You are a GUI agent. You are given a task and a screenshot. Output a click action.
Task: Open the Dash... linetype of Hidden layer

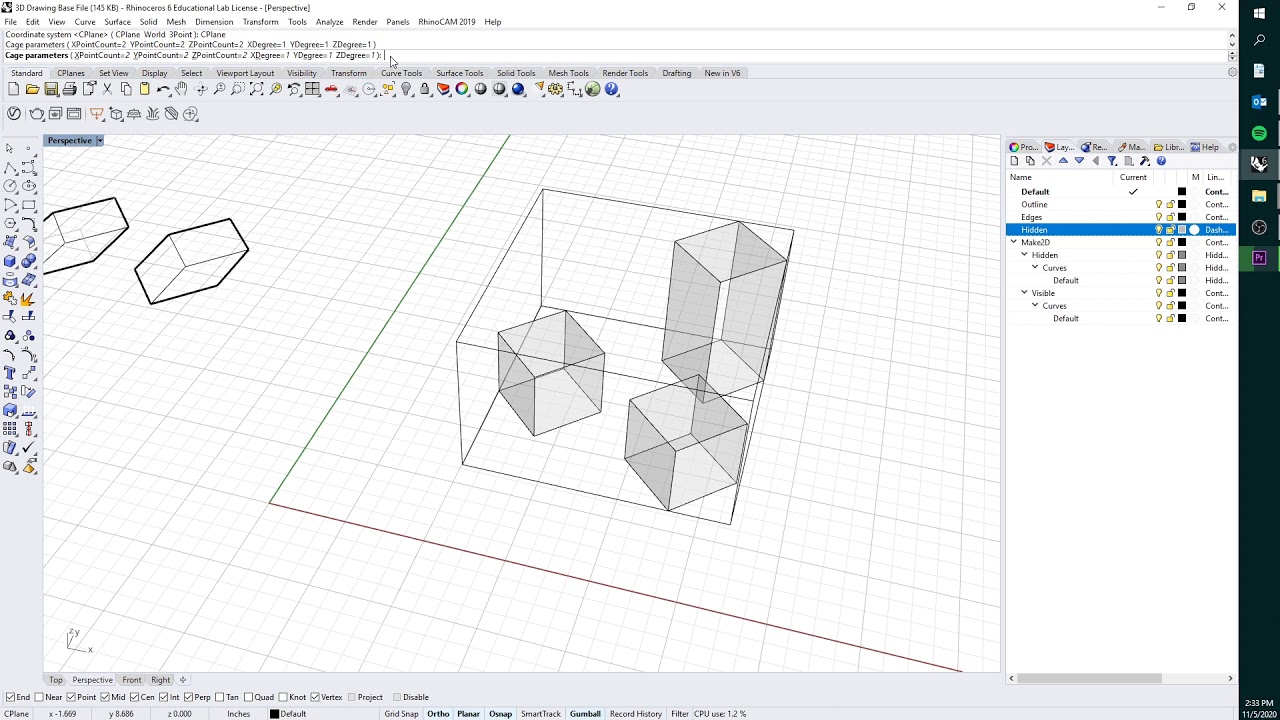[1216, 230]
